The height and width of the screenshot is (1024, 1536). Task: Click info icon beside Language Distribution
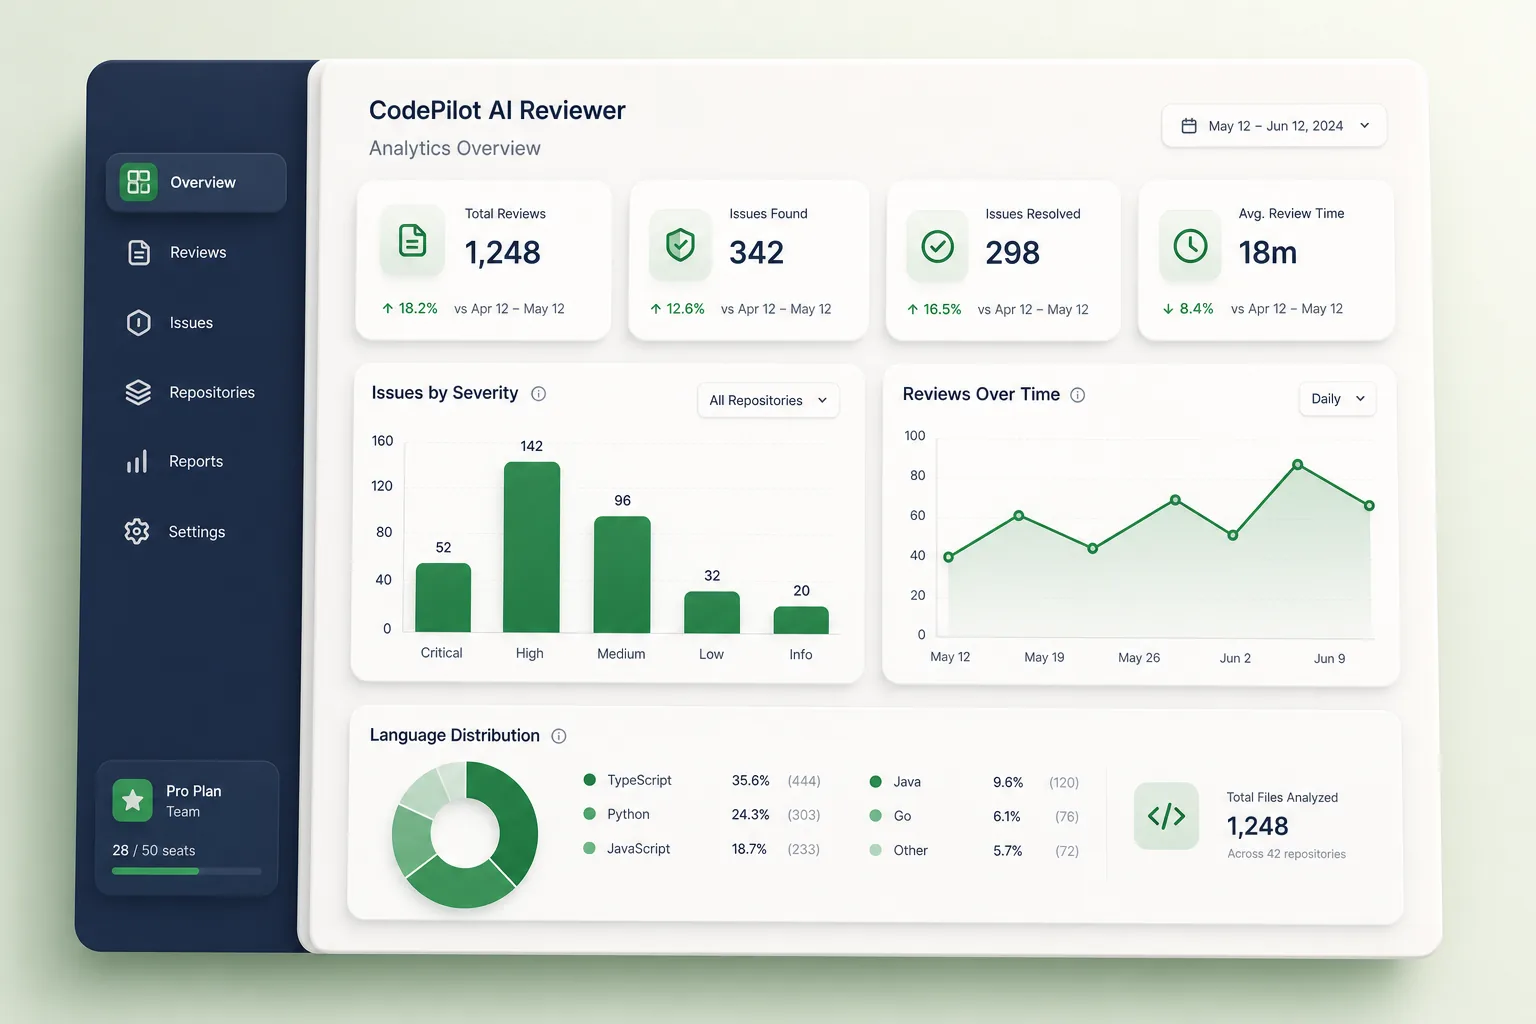pos(559,736)
